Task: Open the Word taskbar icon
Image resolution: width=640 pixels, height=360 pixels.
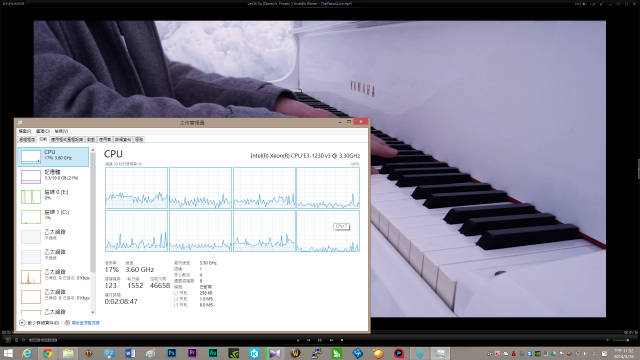Action: tap(130, 353)
